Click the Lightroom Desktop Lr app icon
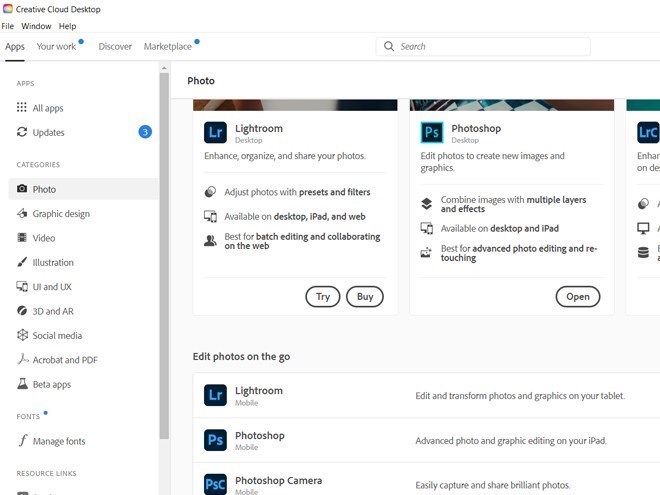 (x=216, y=133)
